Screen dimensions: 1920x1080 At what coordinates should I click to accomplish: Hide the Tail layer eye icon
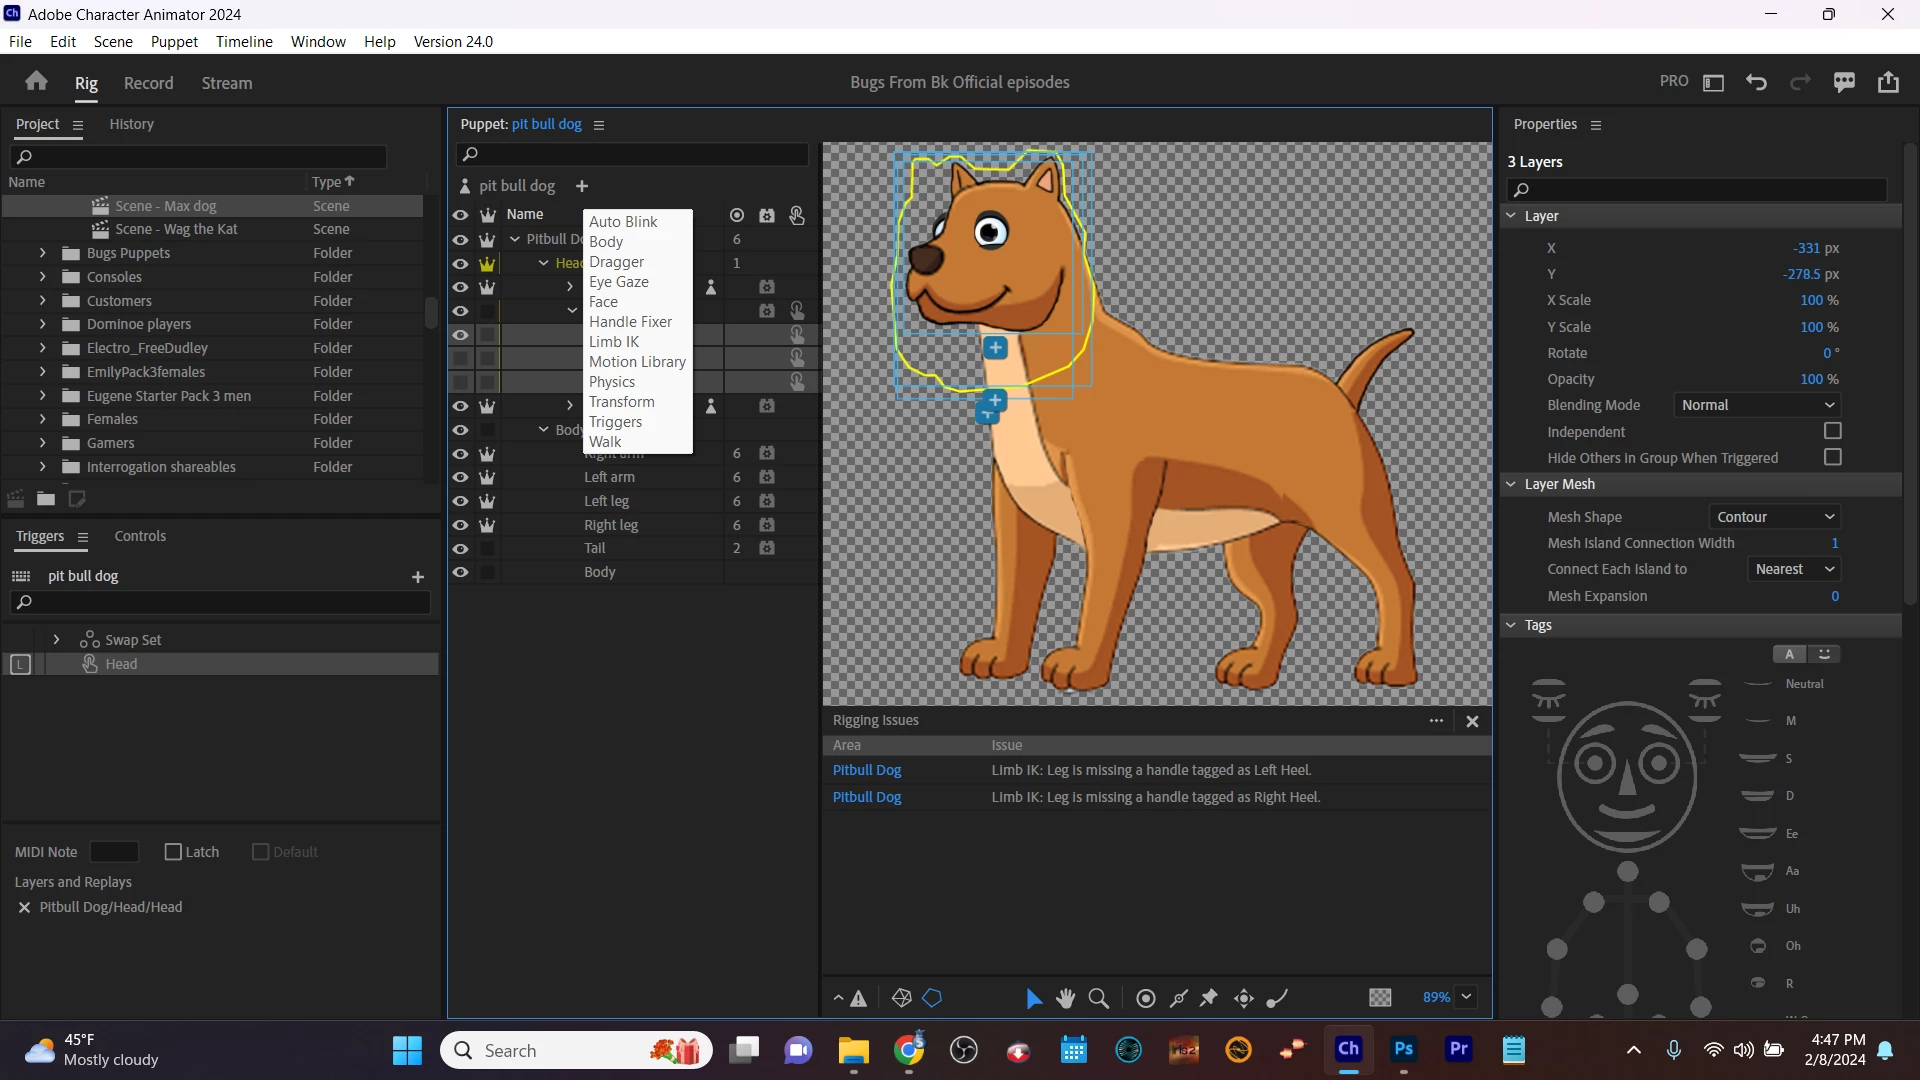(460, 548)
